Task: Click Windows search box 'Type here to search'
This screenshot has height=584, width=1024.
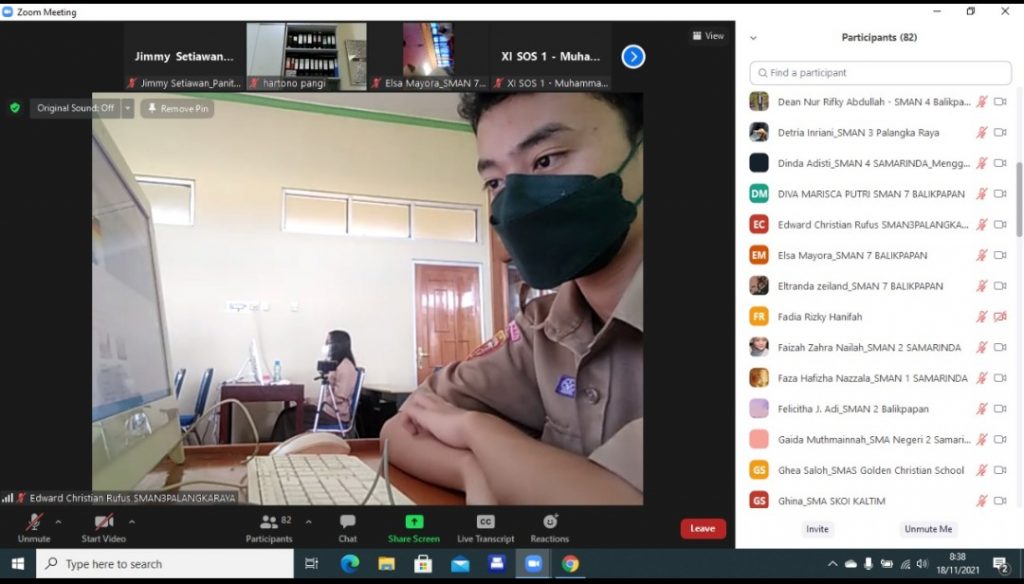Action: [165, 564]
